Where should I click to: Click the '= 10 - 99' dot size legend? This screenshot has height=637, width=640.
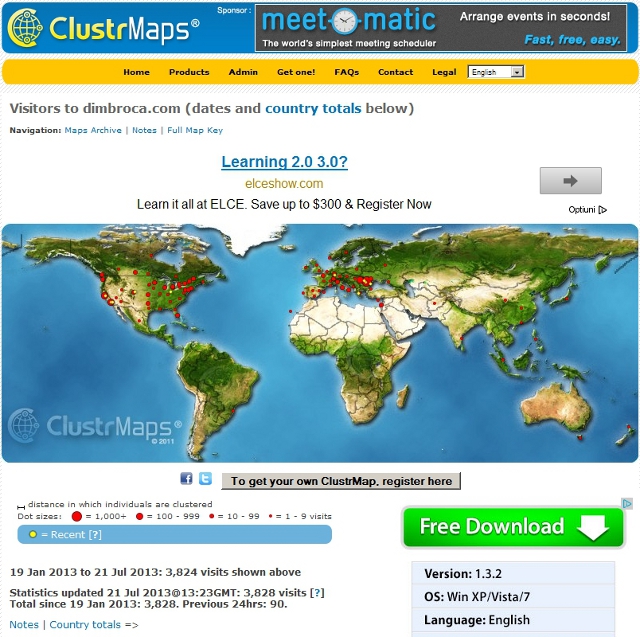234,516
